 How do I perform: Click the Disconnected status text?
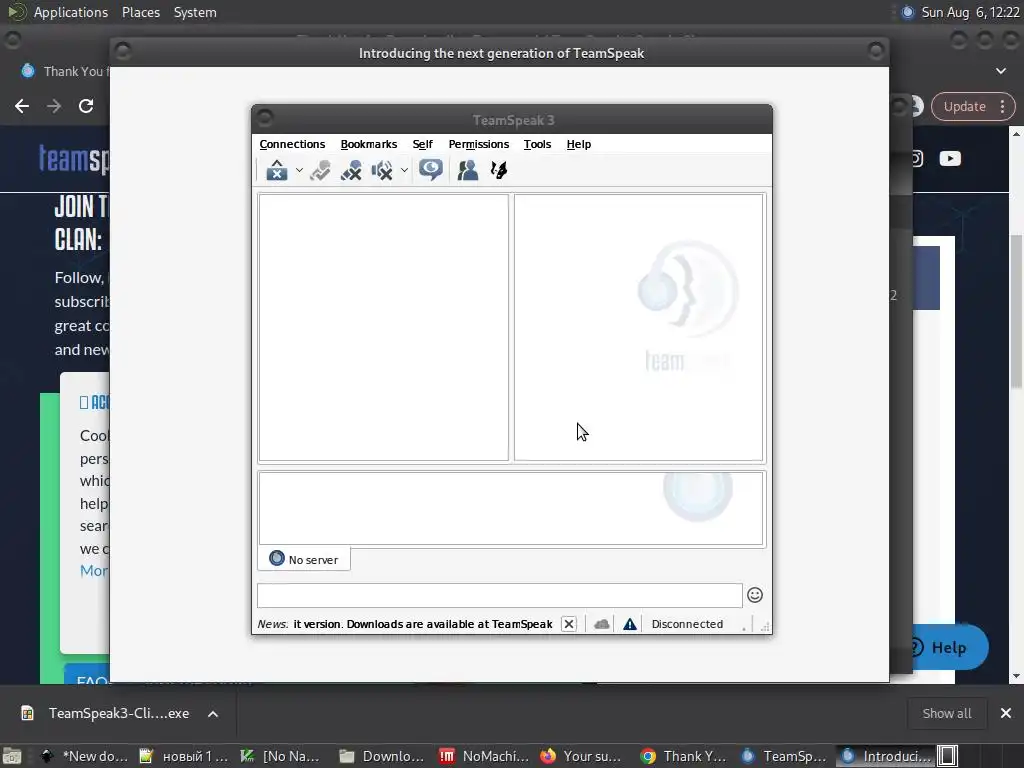tap(687, 624)
